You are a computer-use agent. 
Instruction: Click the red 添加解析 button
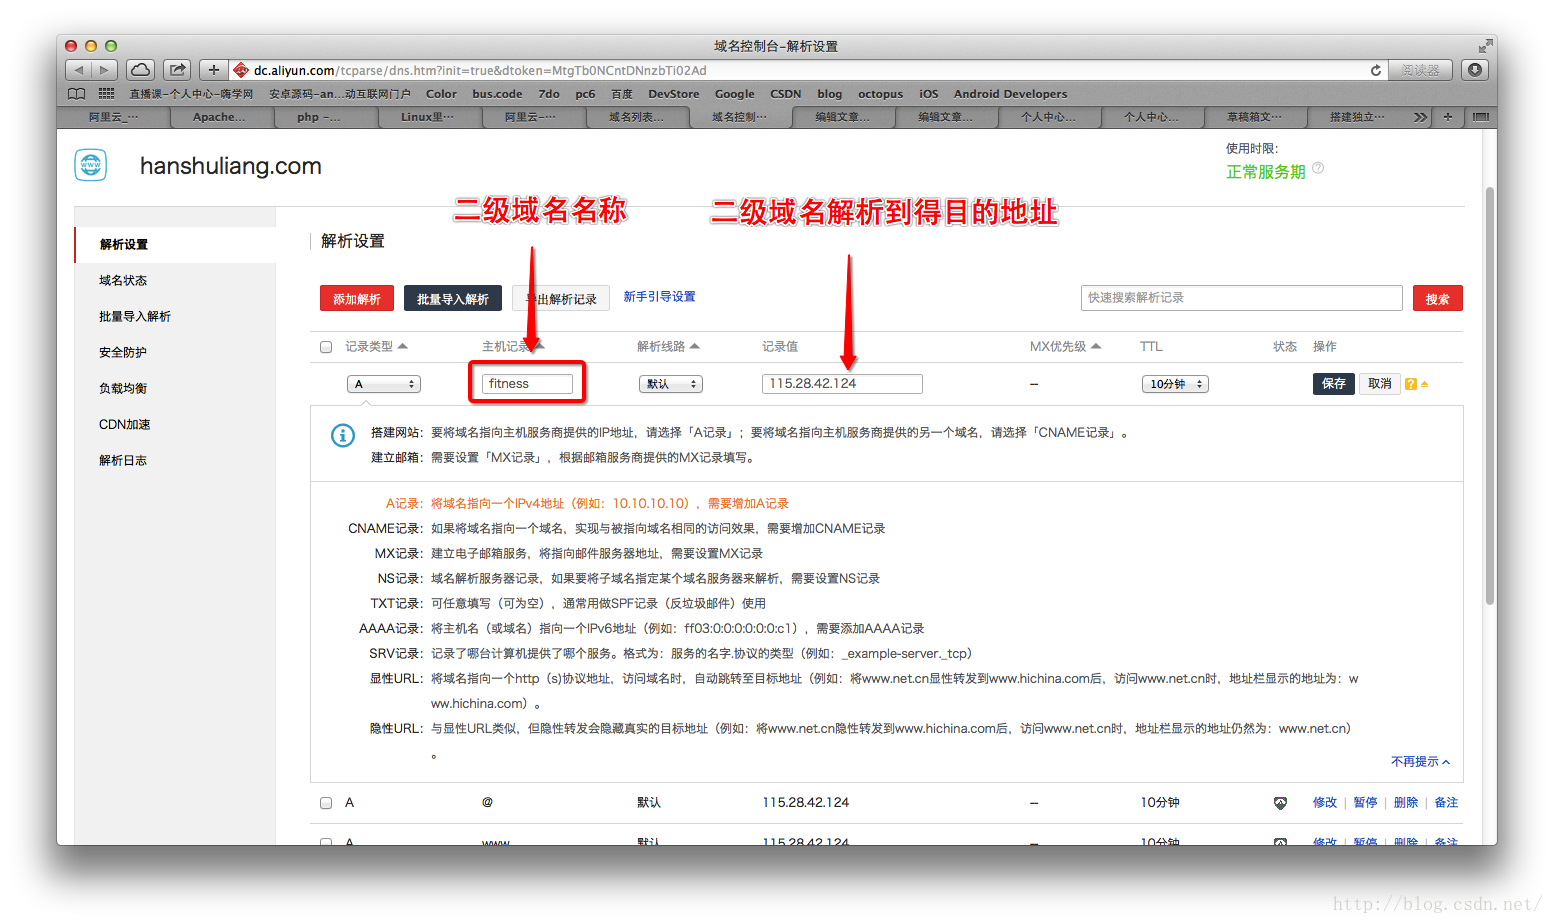point(357,299)
